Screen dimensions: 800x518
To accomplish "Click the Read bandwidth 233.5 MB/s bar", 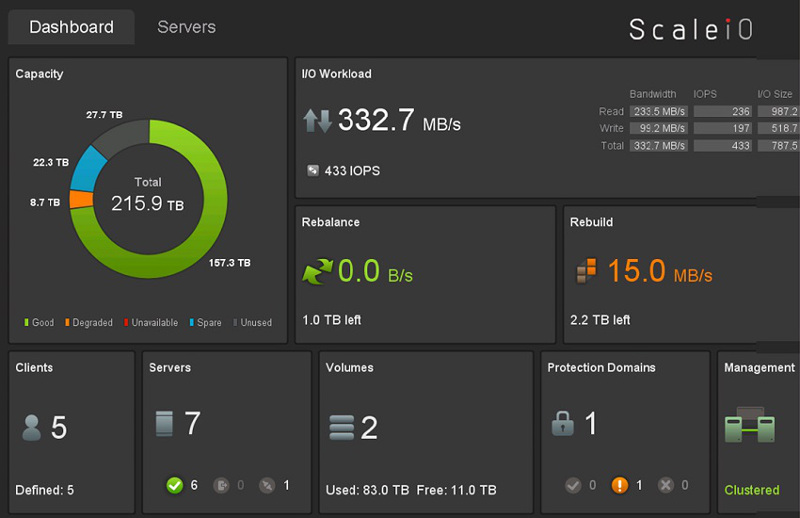I will tap(657, 111).
